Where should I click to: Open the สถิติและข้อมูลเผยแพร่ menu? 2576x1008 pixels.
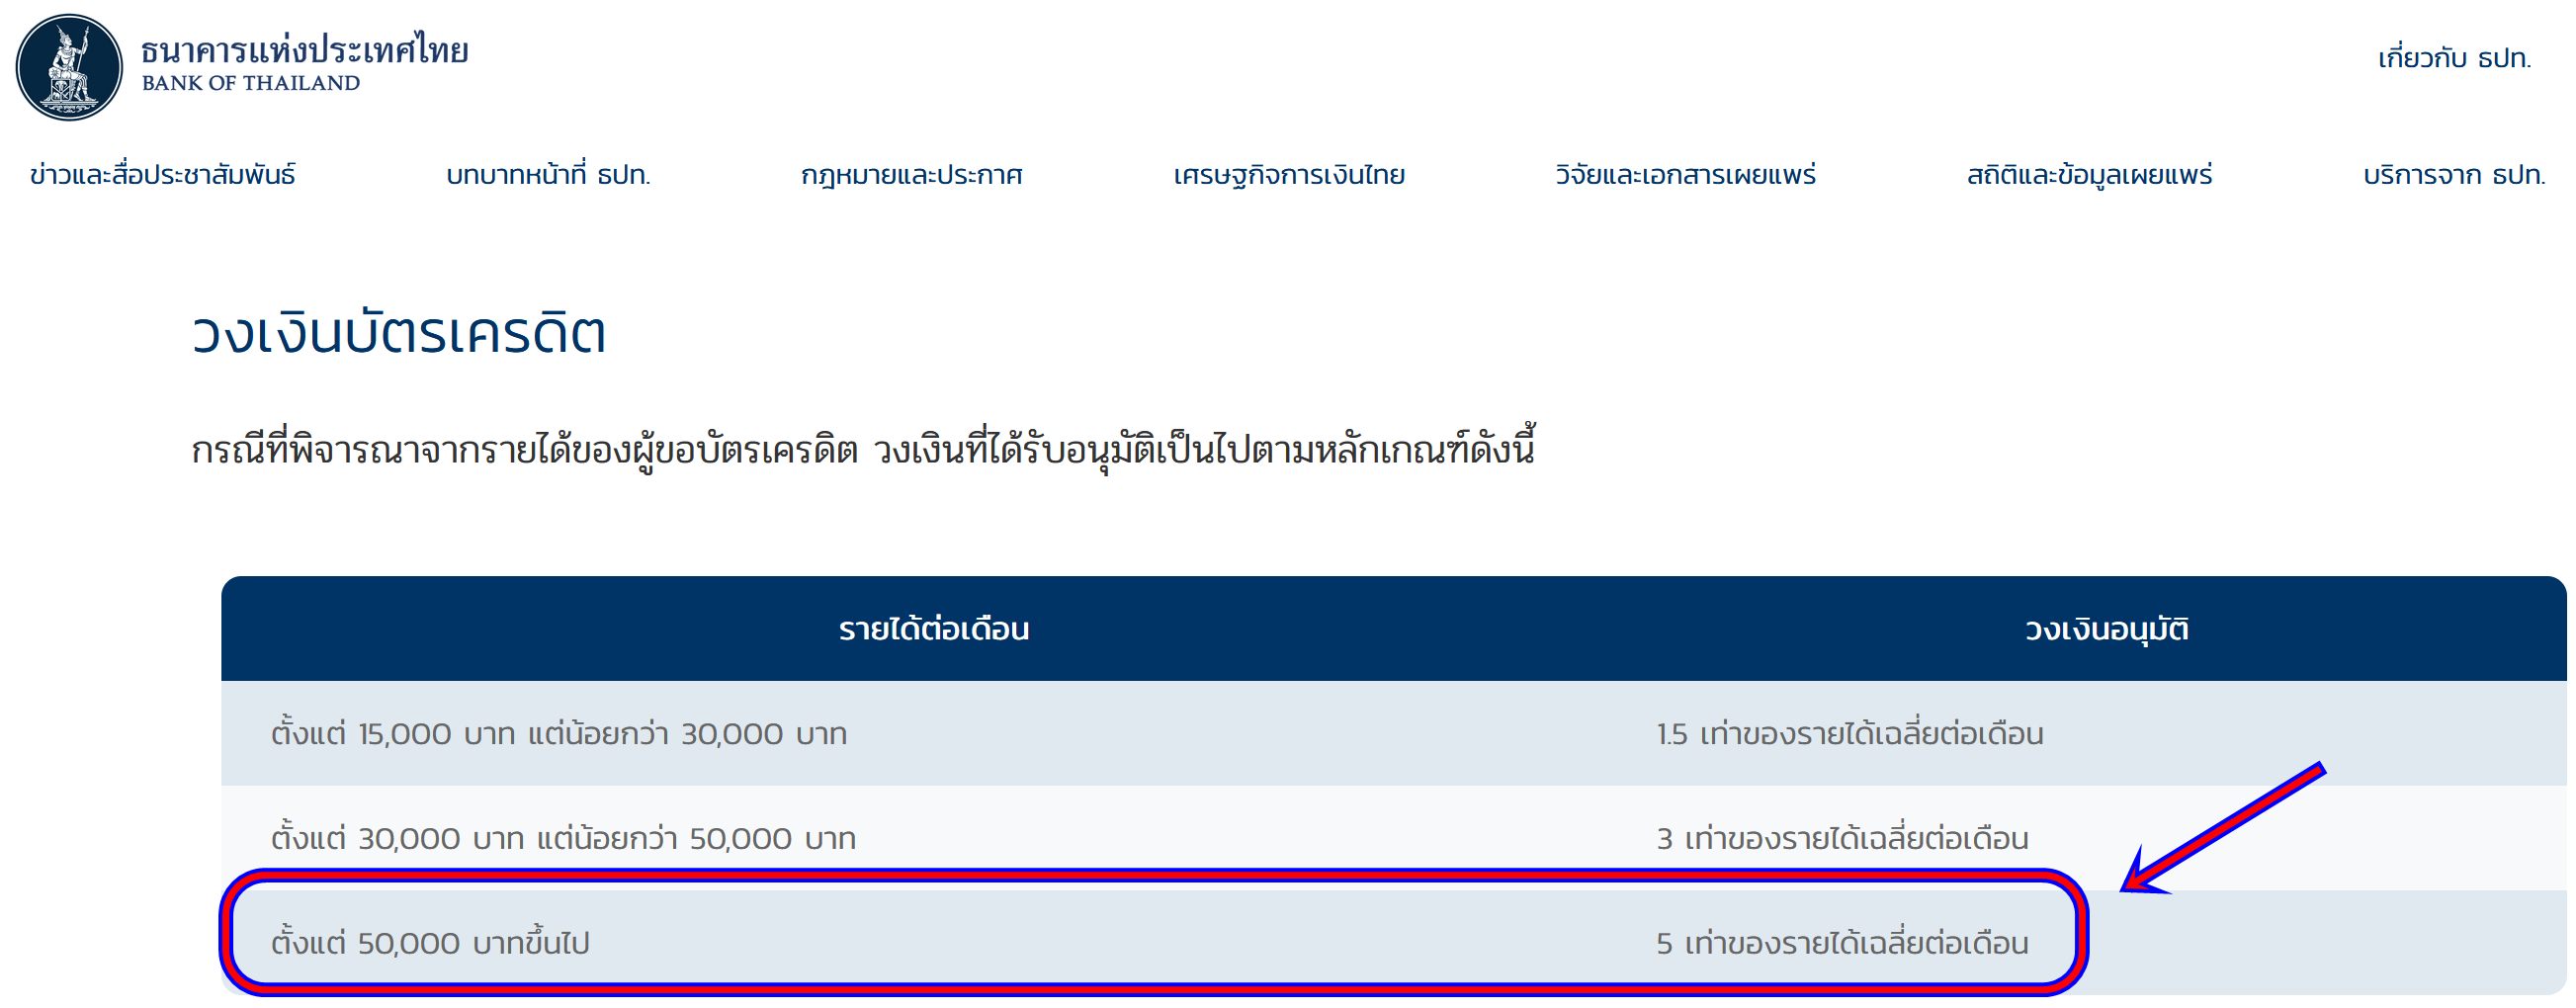(x=2089, y=175)
